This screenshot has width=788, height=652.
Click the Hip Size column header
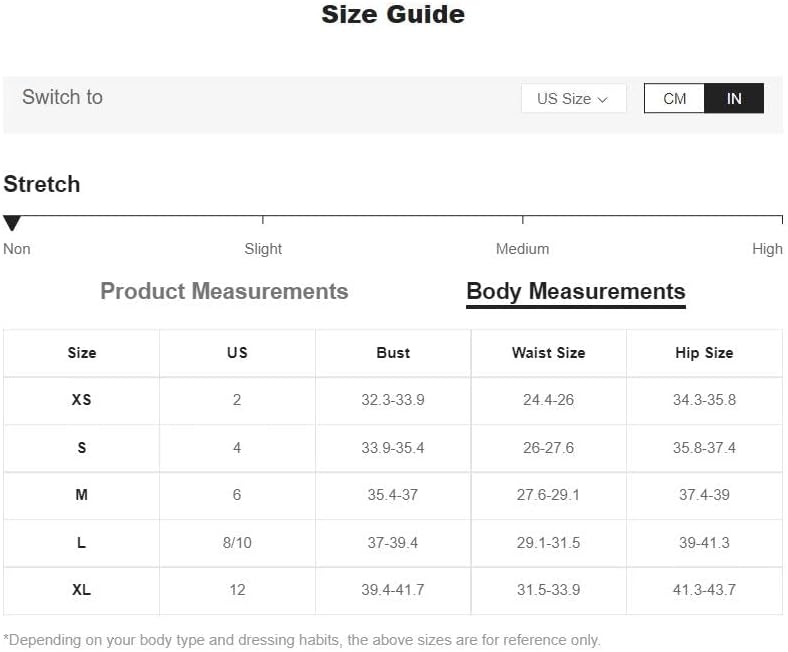[704, 353]
